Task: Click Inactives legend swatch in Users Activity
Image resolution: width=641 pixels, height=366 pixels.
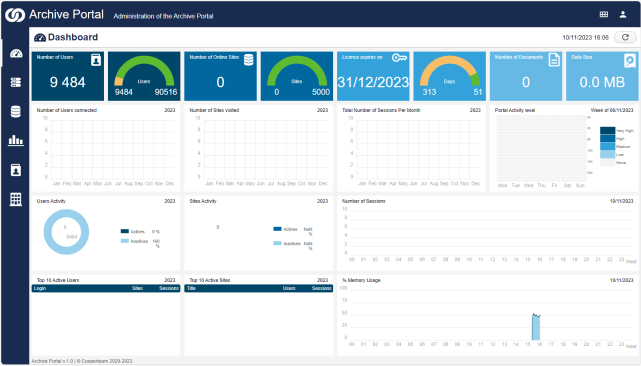Action: pyautogui.click(x=125, y=241)
